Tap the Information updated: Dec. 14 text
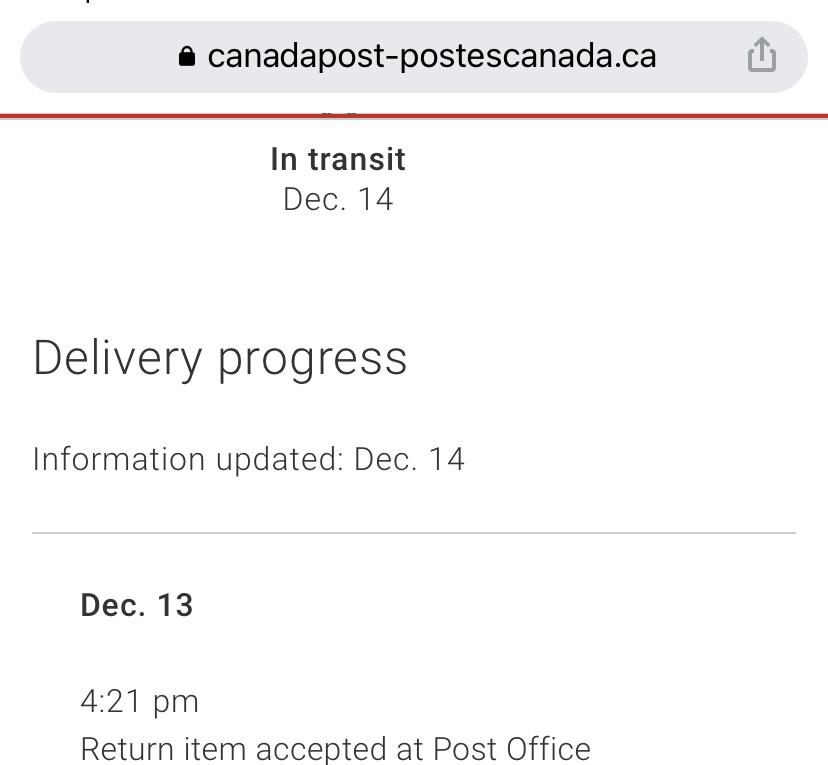The height and width of the screenshot is (765, 828). click(x=249, y=459)
